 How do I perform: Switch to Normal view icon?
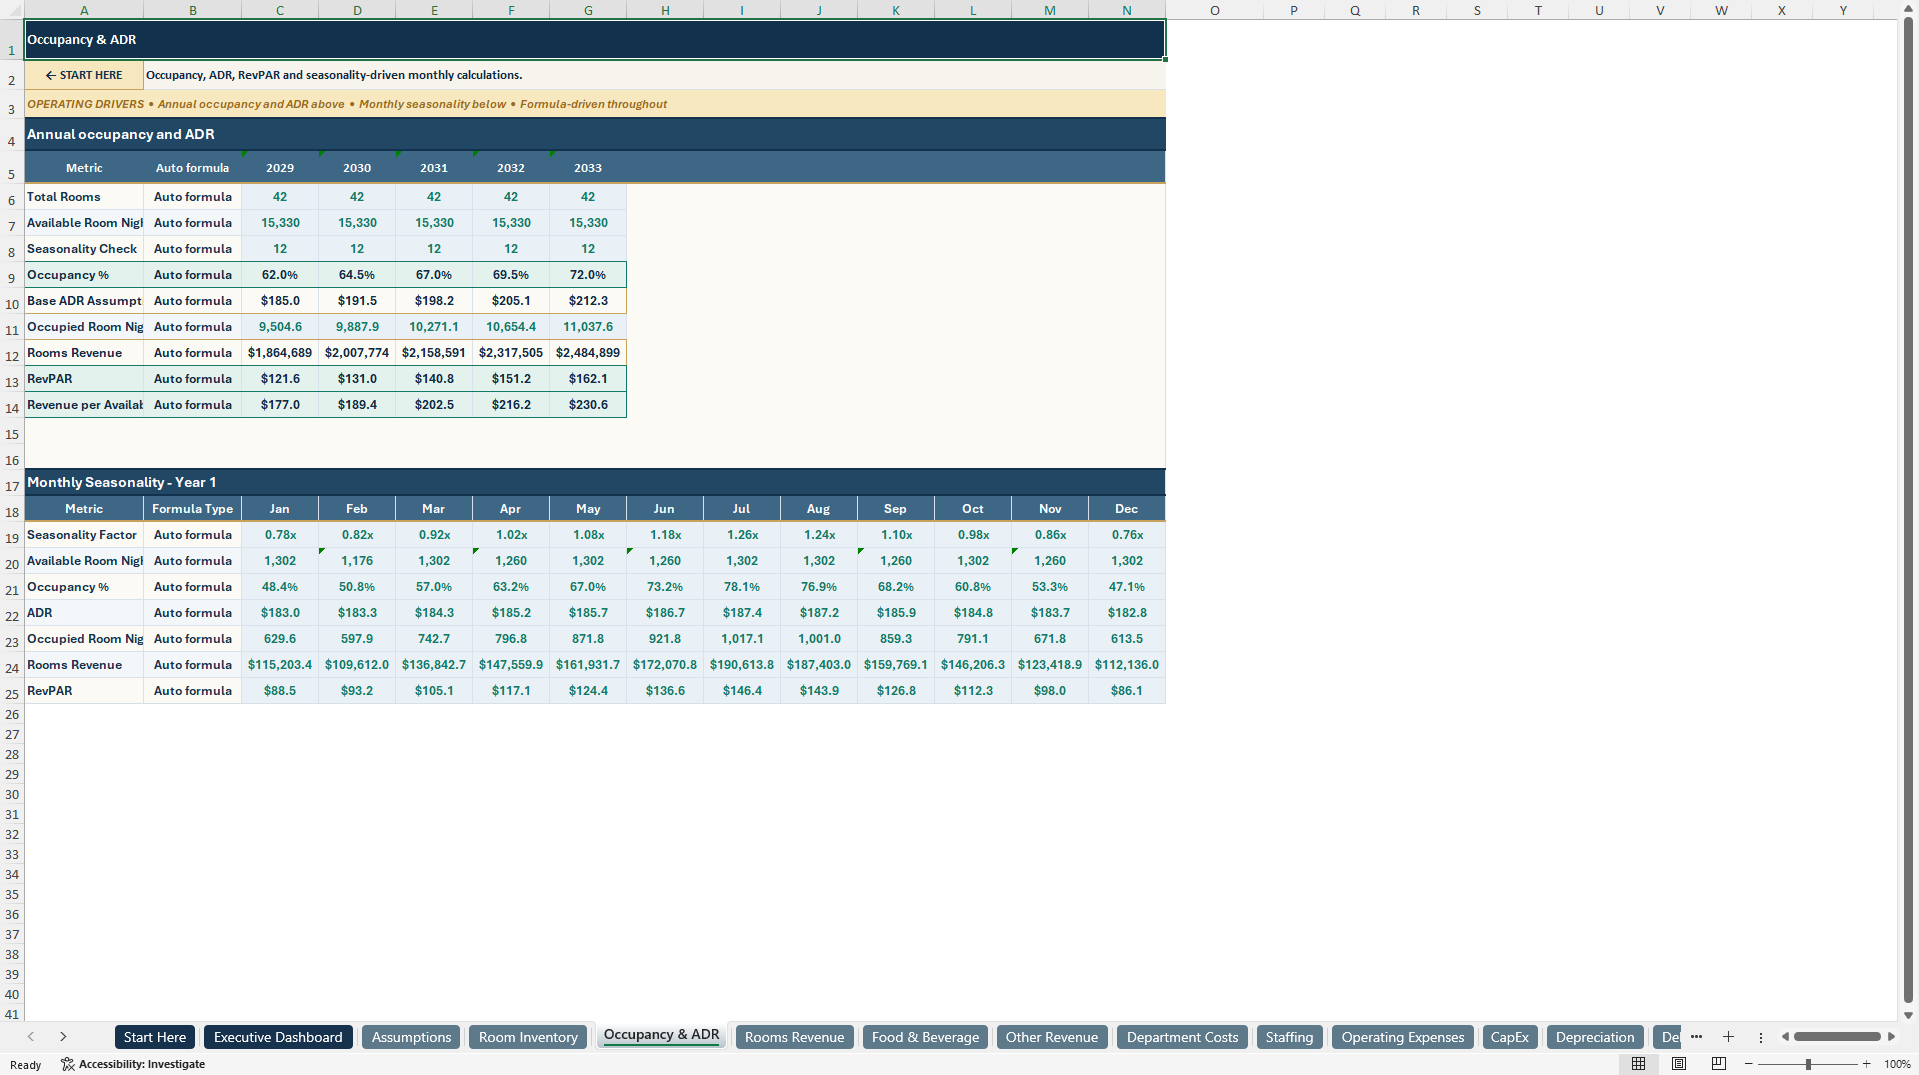point(1638,1064)
